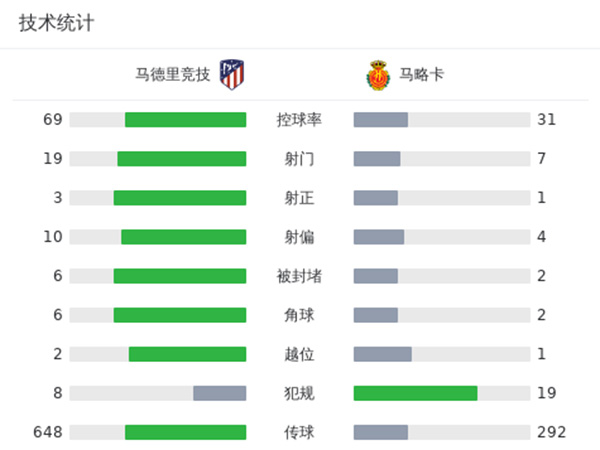Click Mallorca's gray 射偏 bar

(x=379, y=237)
